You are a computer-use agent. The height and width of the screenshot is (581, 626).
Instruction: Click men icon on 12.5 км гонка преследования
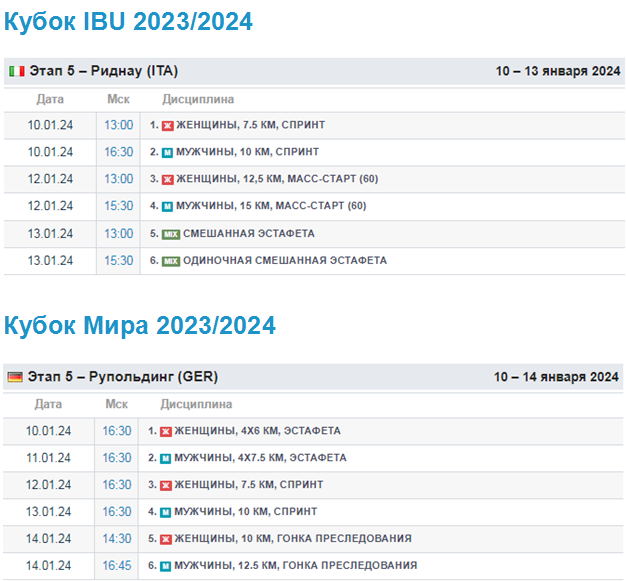pyautogui.click(x=166, y=566)
